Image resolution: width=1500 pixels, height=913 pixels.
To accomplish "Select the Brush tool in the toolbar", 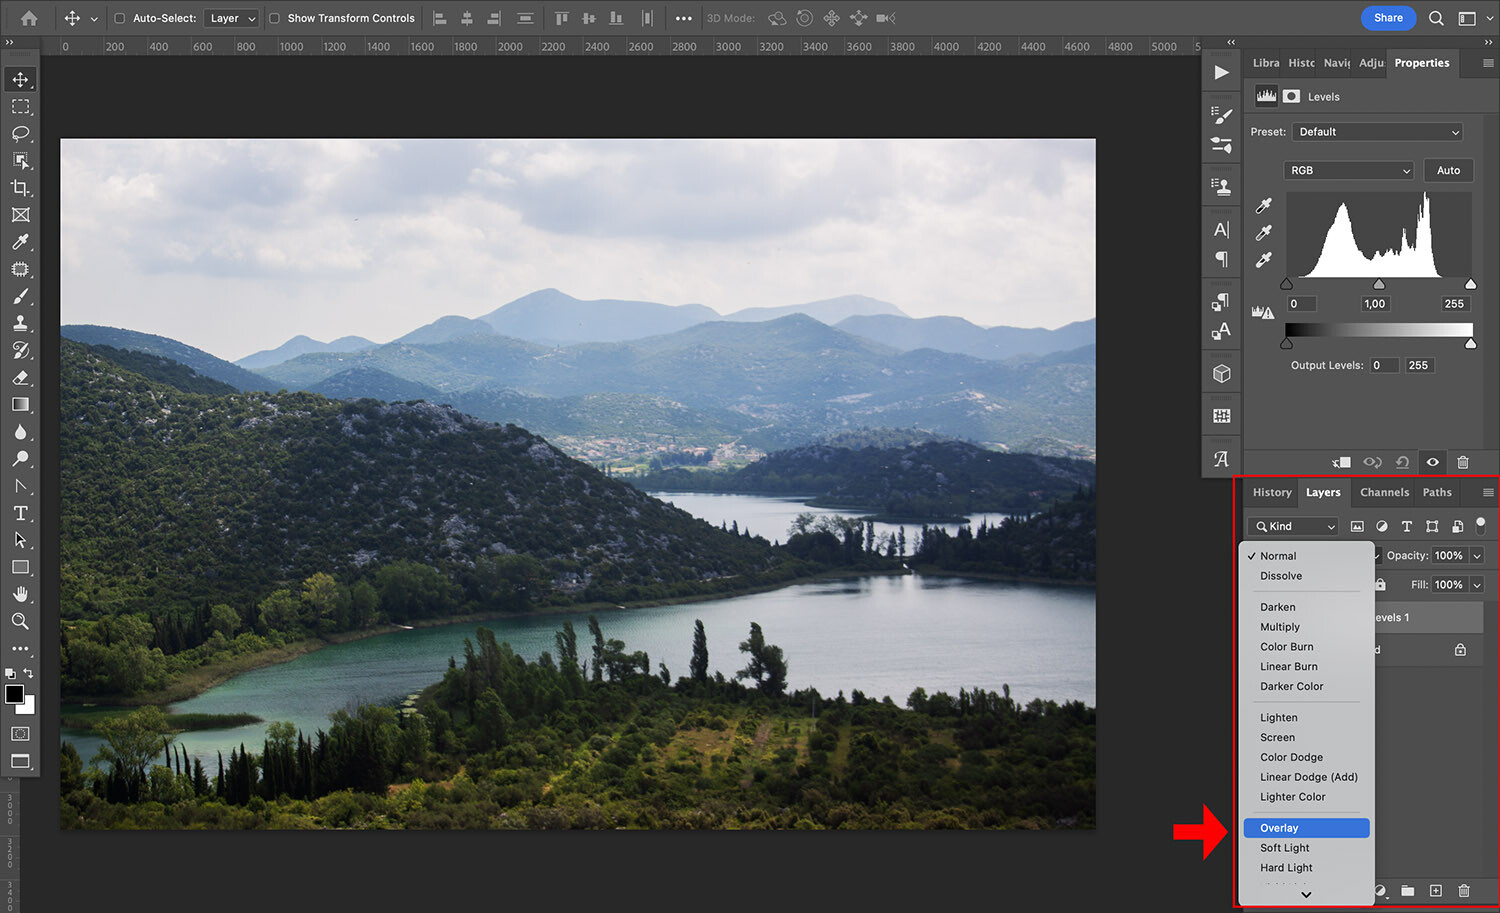I will (20, 296).
